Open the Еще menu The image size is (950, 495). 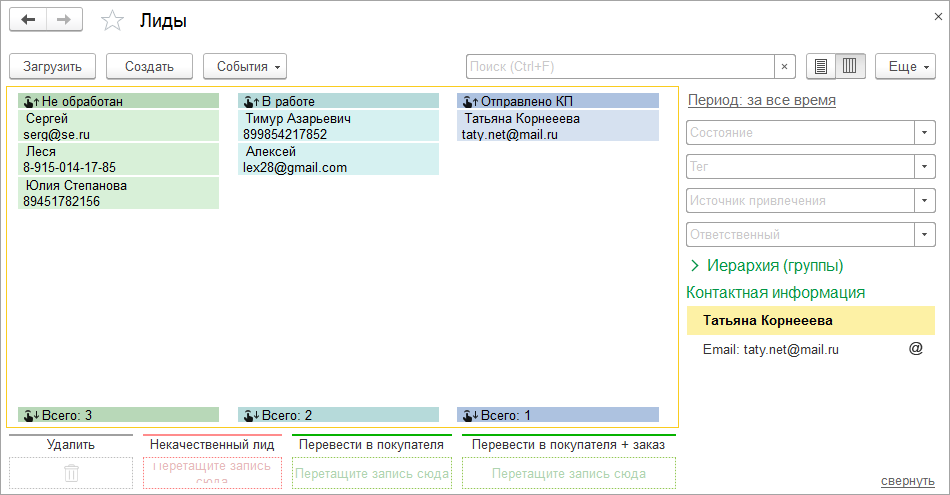coord(905,67)
